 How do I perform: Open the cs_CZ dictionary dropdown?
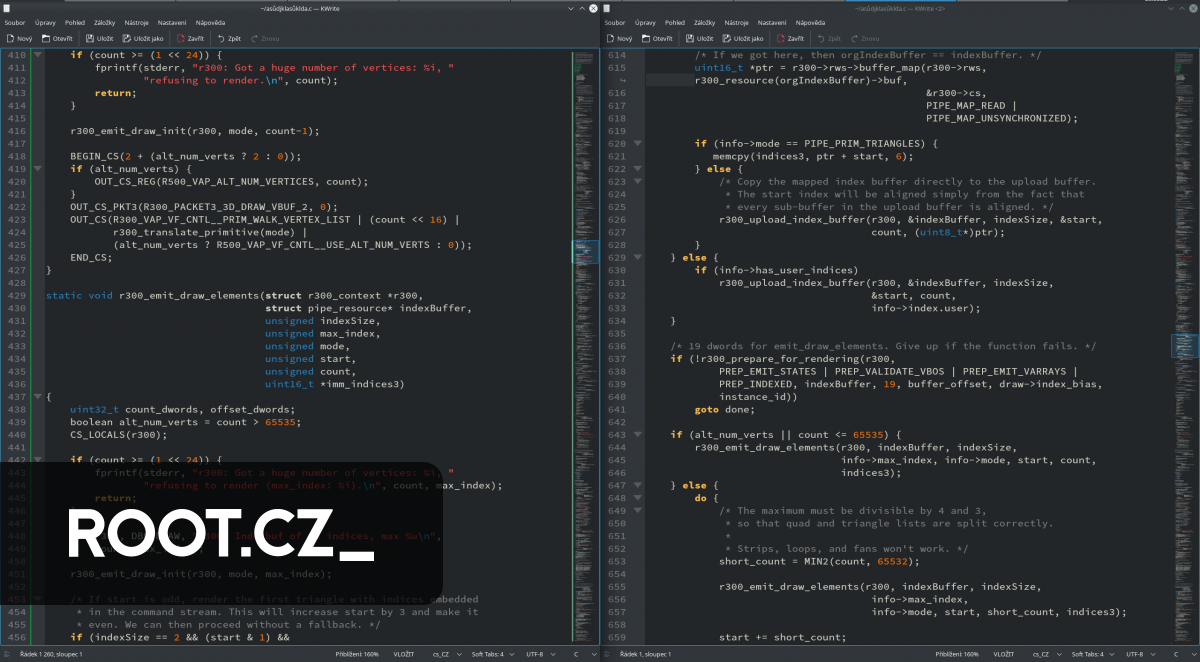point(441,654)
